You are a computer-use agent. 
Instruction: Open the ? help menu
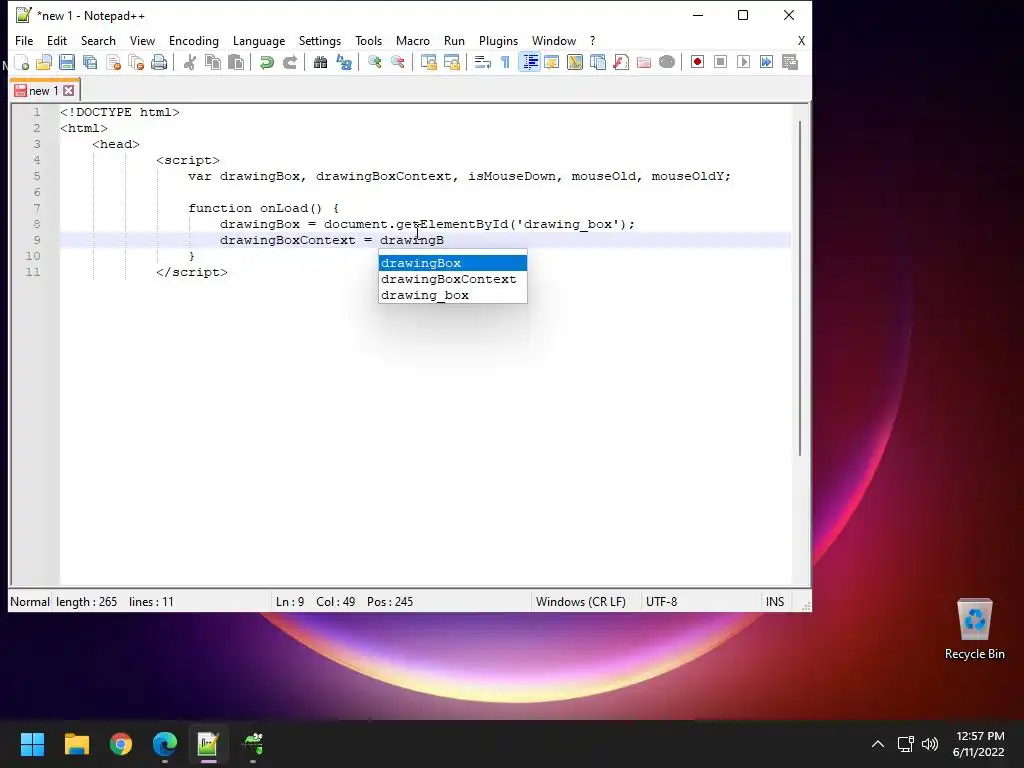(592, 40)
